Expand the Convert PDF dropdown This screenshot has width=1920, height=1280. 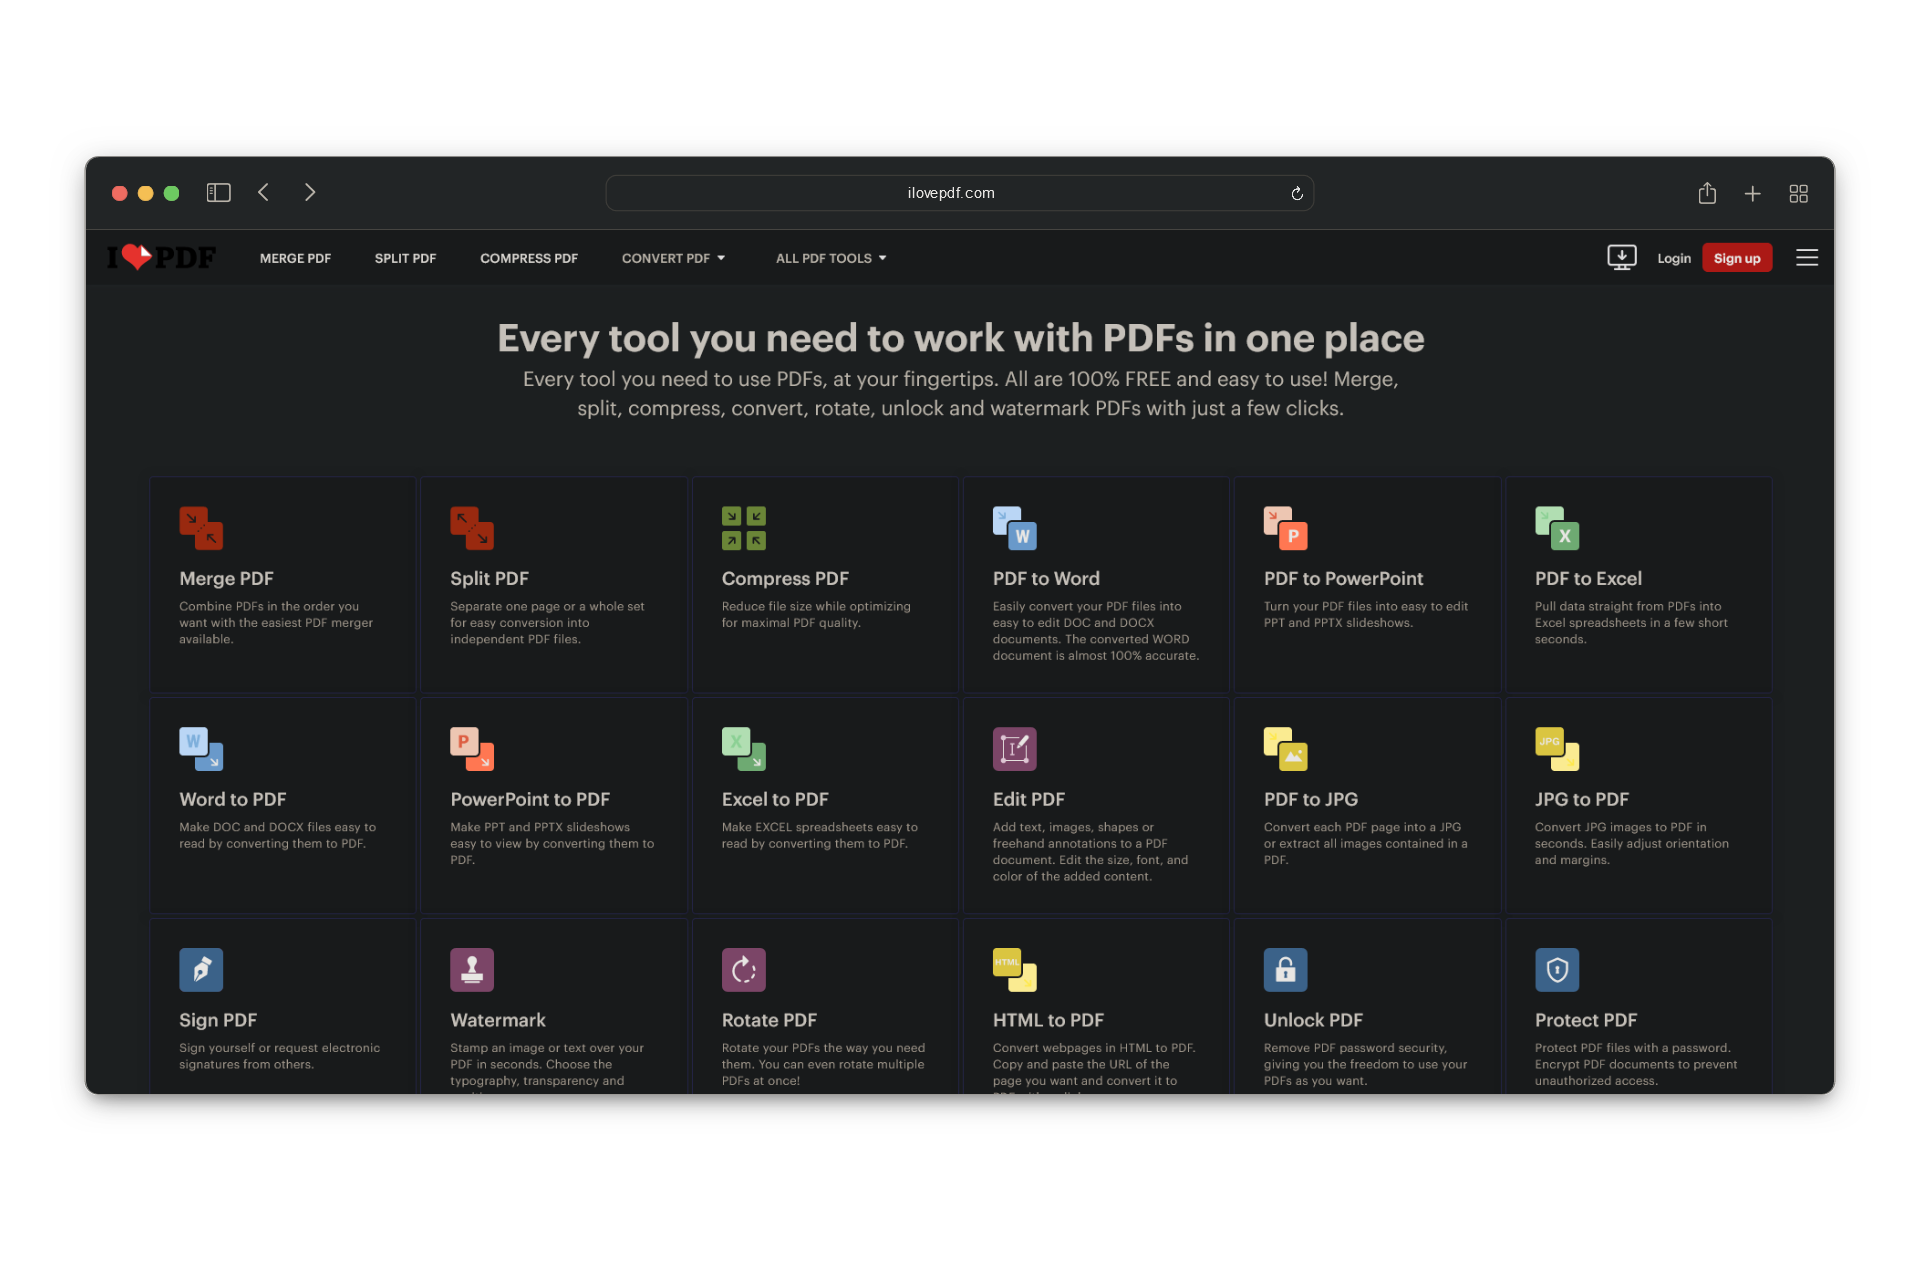tap(673, 258)
